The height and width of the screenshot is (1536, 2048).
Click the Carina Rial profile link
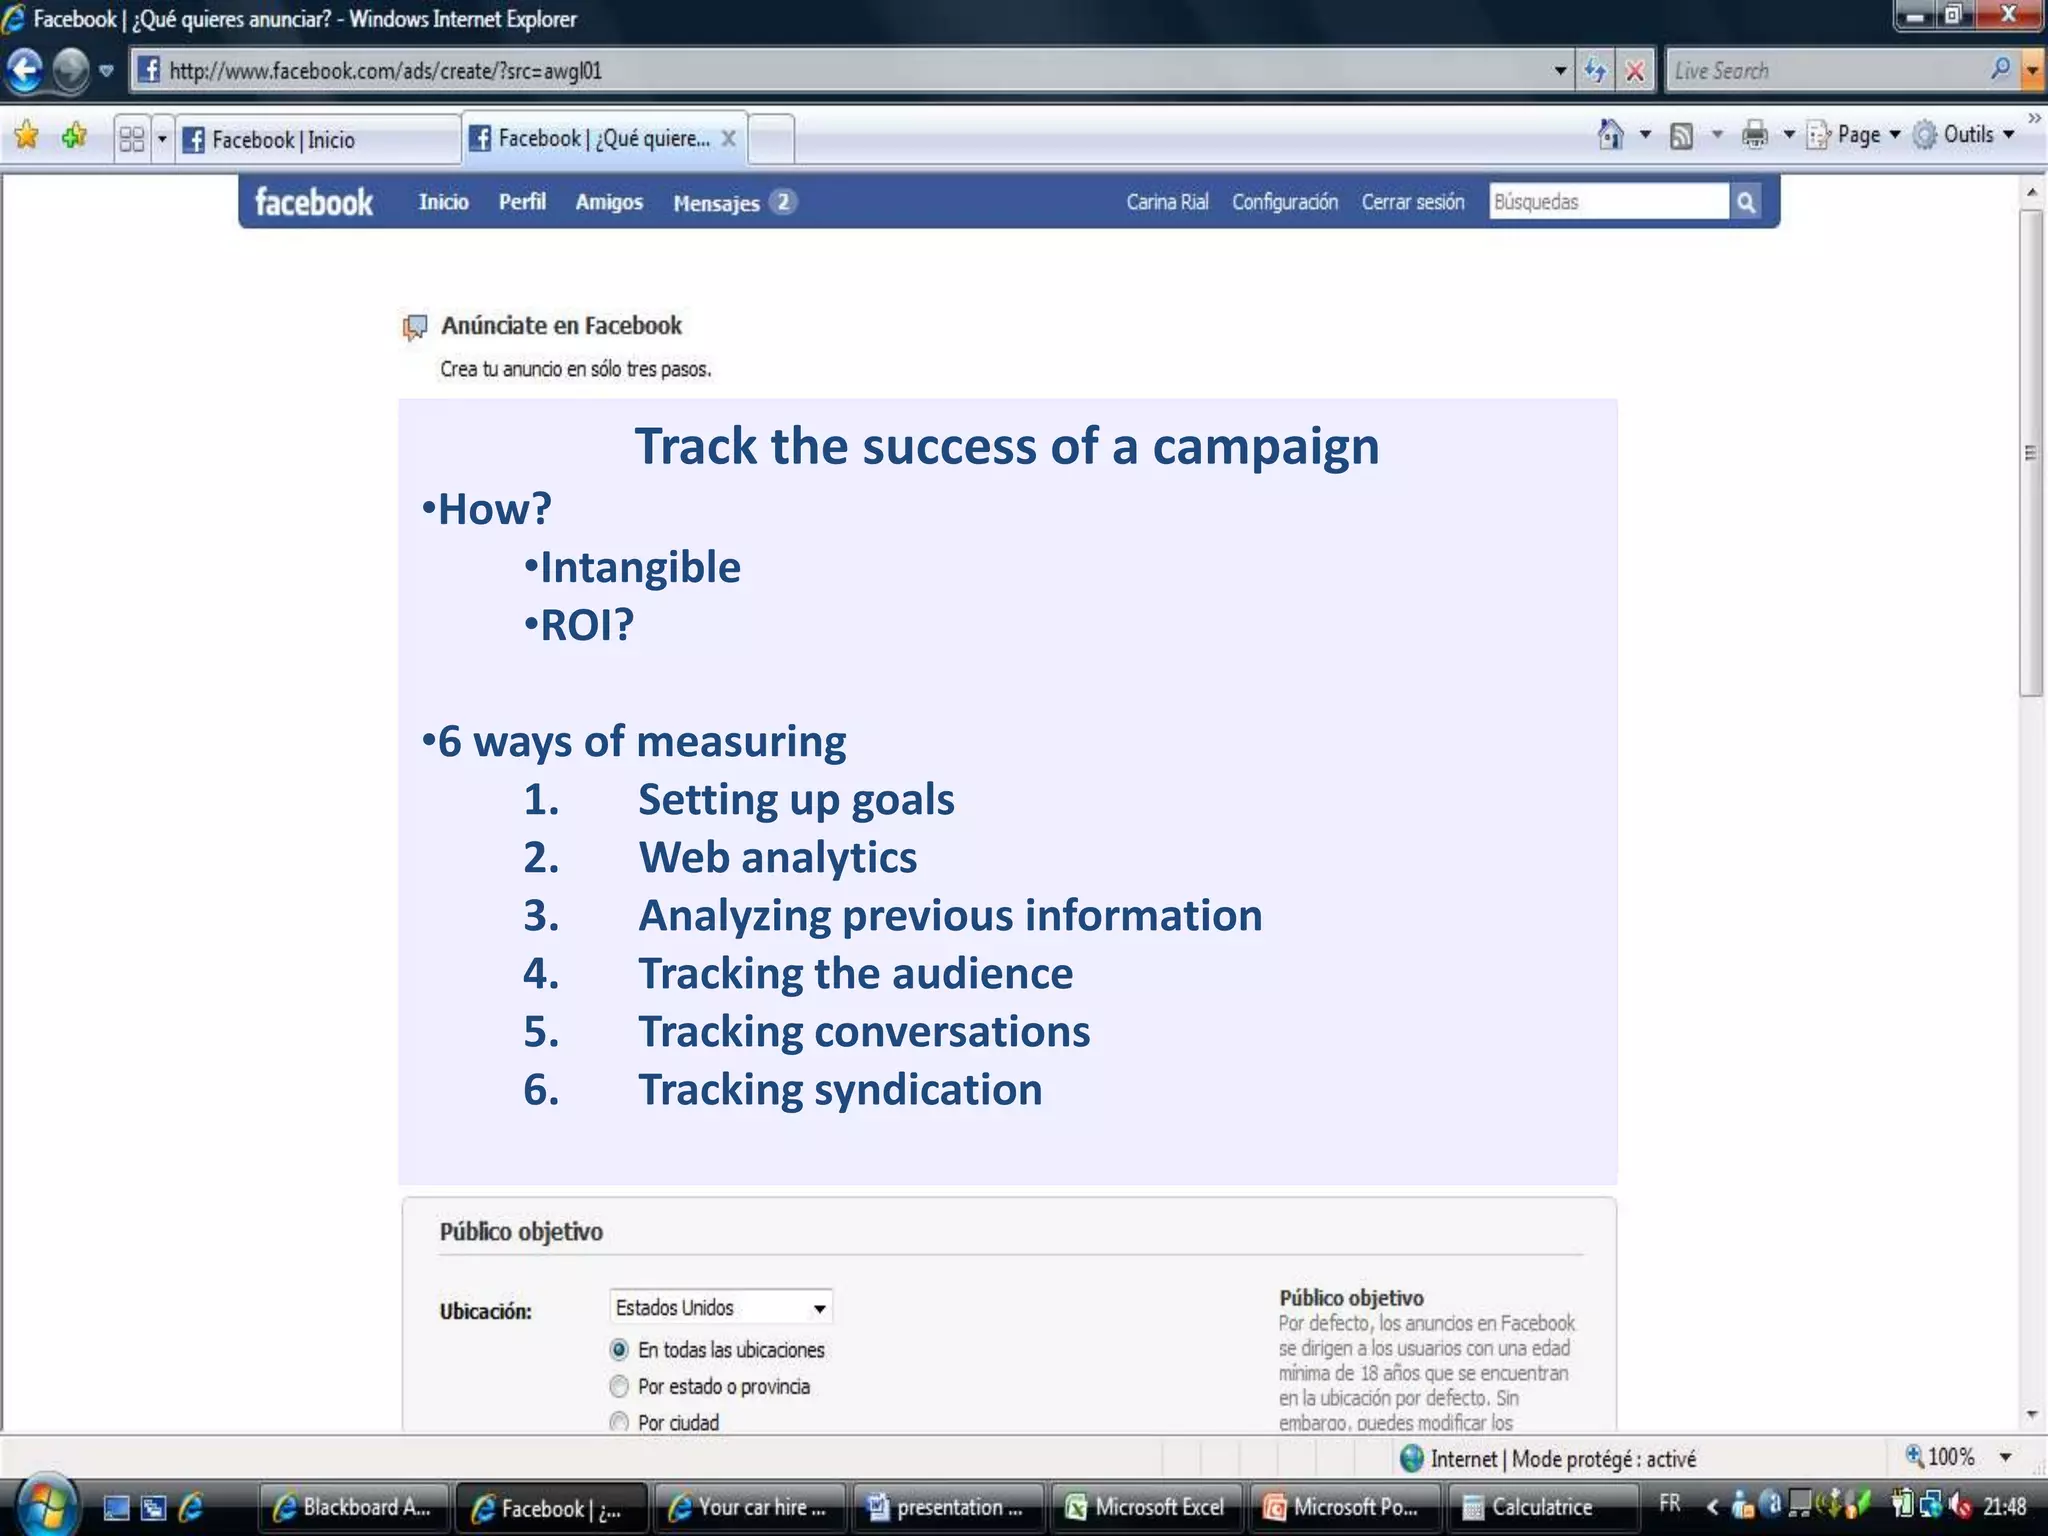(1167, 202)
